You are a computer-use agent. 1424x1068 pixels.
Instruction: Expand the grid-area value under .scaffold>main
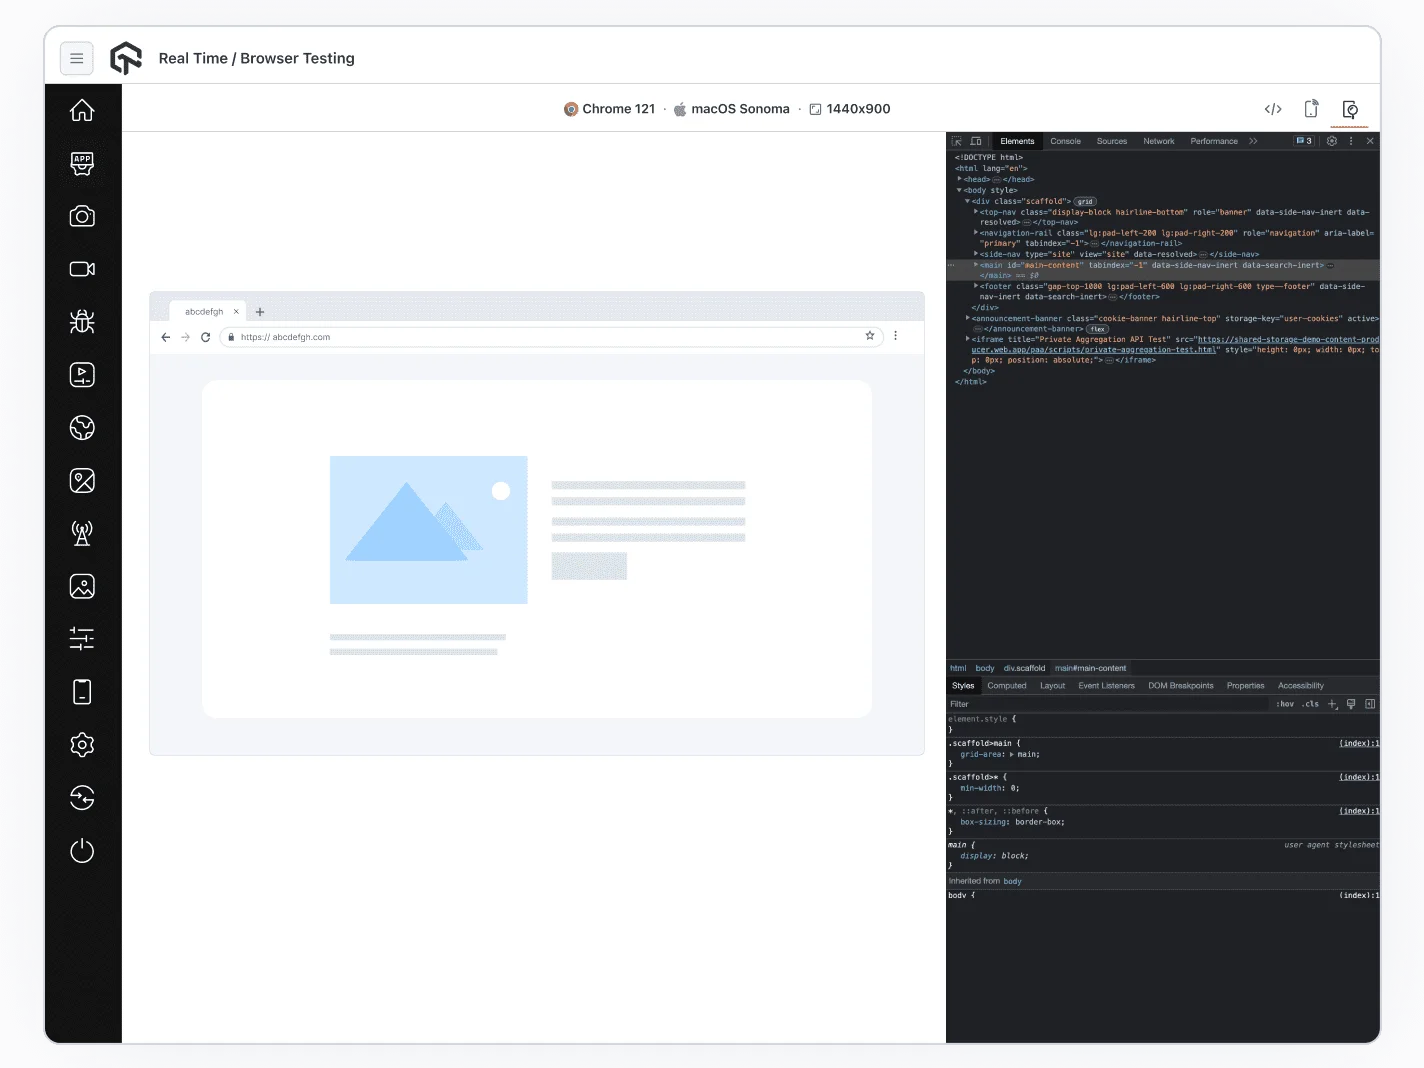[x=1011, y=754]
